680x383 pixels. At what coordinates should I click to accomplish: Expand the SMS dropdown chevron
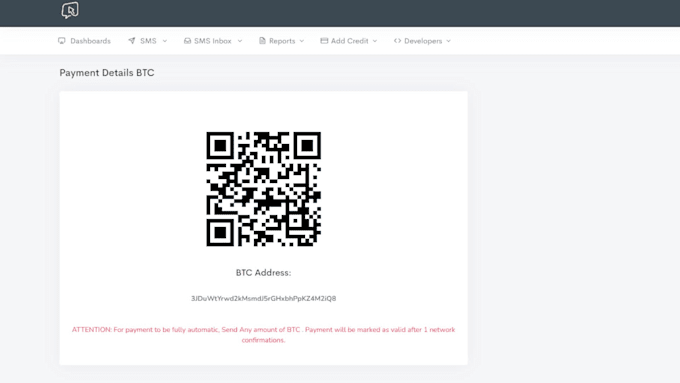point(165,41)
